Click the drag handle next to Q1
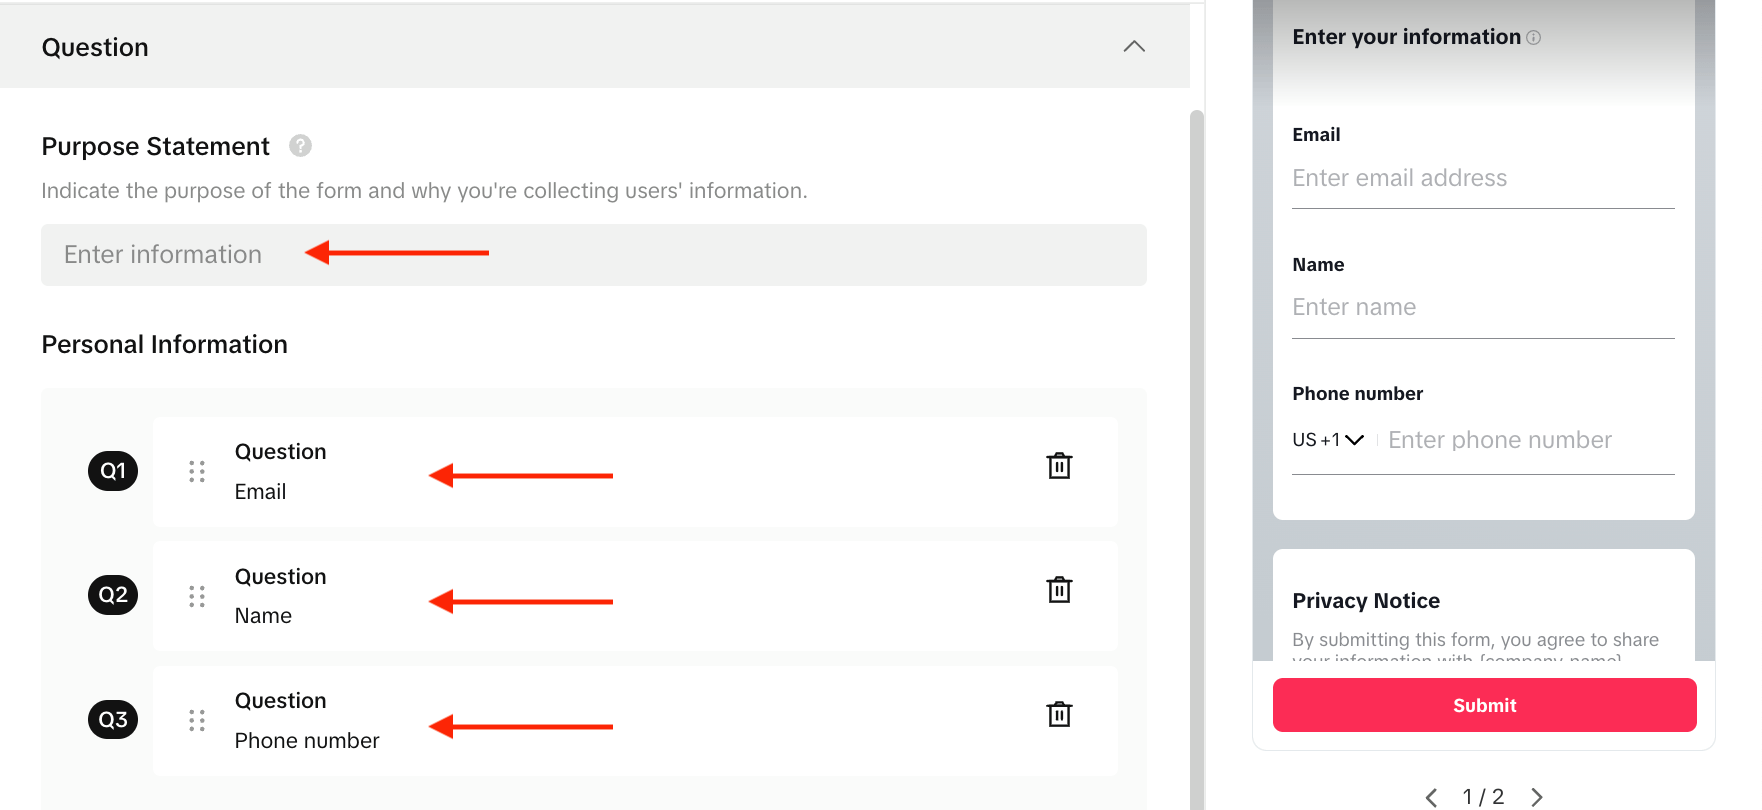 pyautogui.click(x=197, y=471)
